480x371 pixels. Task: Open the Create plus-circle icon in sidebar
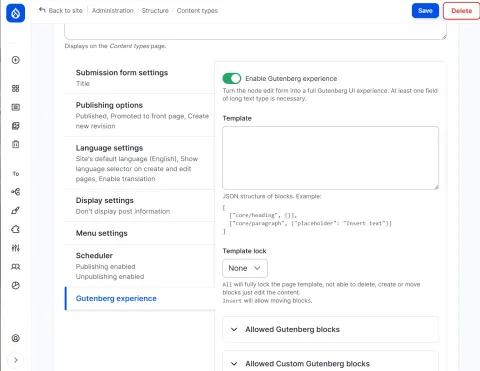point(16,60)
